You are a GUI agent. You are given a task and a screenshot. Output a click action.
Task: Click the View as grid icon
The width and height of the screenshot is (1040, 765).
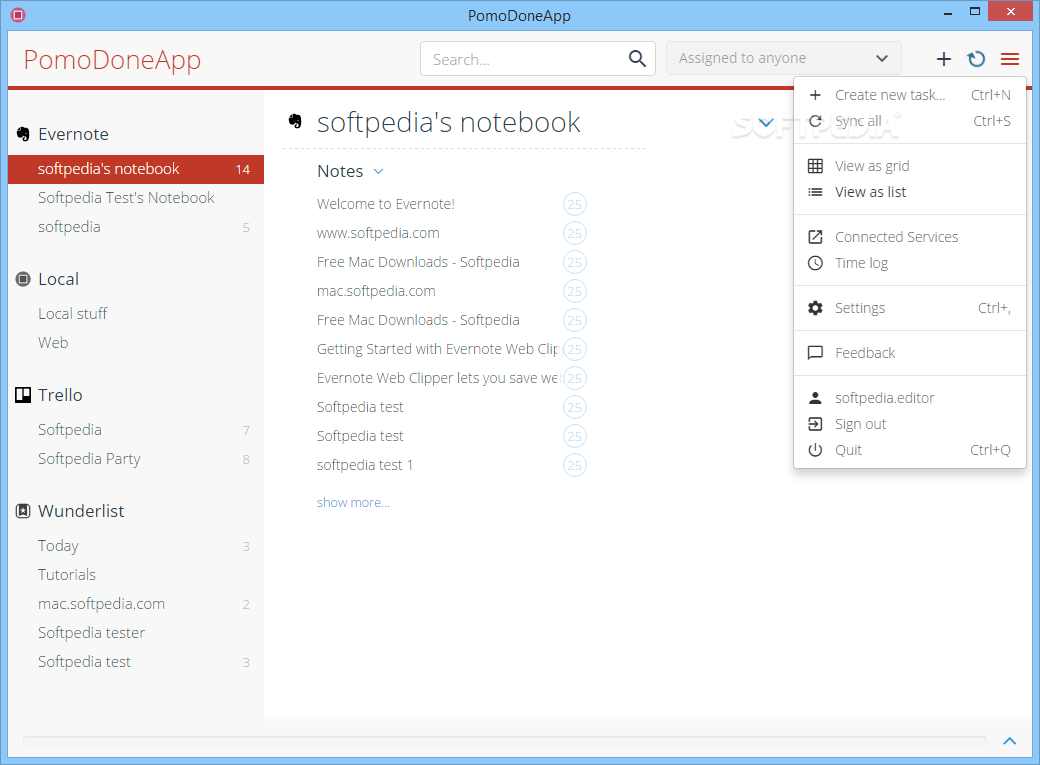point(815,166)
